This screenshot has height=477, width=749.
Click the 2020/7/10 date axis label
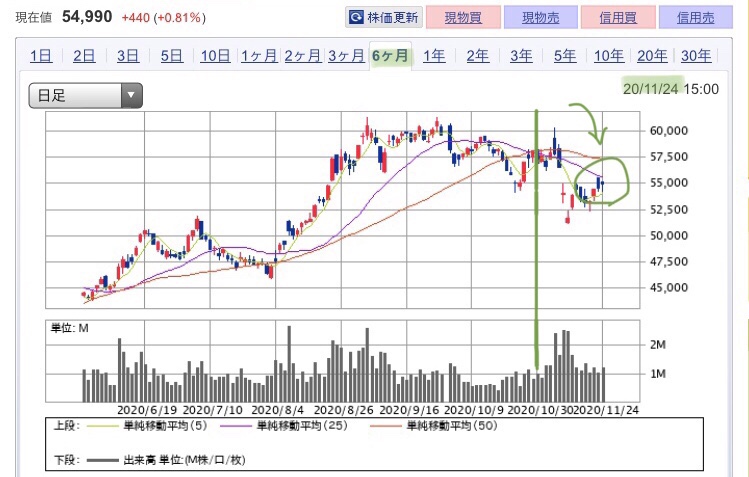pos(213,410)
